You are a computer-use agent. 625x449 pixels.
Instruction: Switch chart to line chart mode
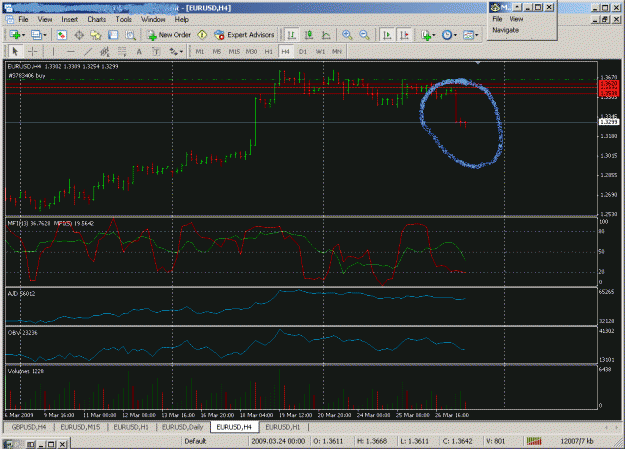(326, 35)
